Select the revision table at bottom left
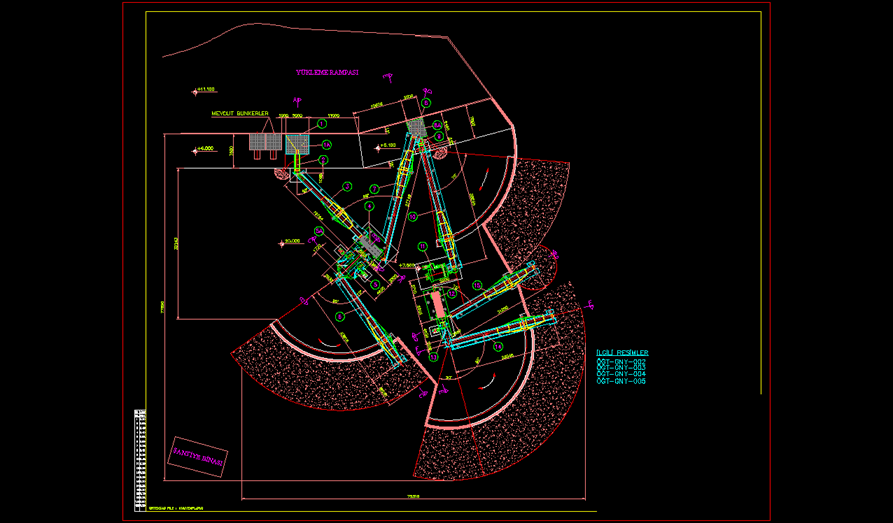This screenshot has width=893, height=523. tap(139, 453)
